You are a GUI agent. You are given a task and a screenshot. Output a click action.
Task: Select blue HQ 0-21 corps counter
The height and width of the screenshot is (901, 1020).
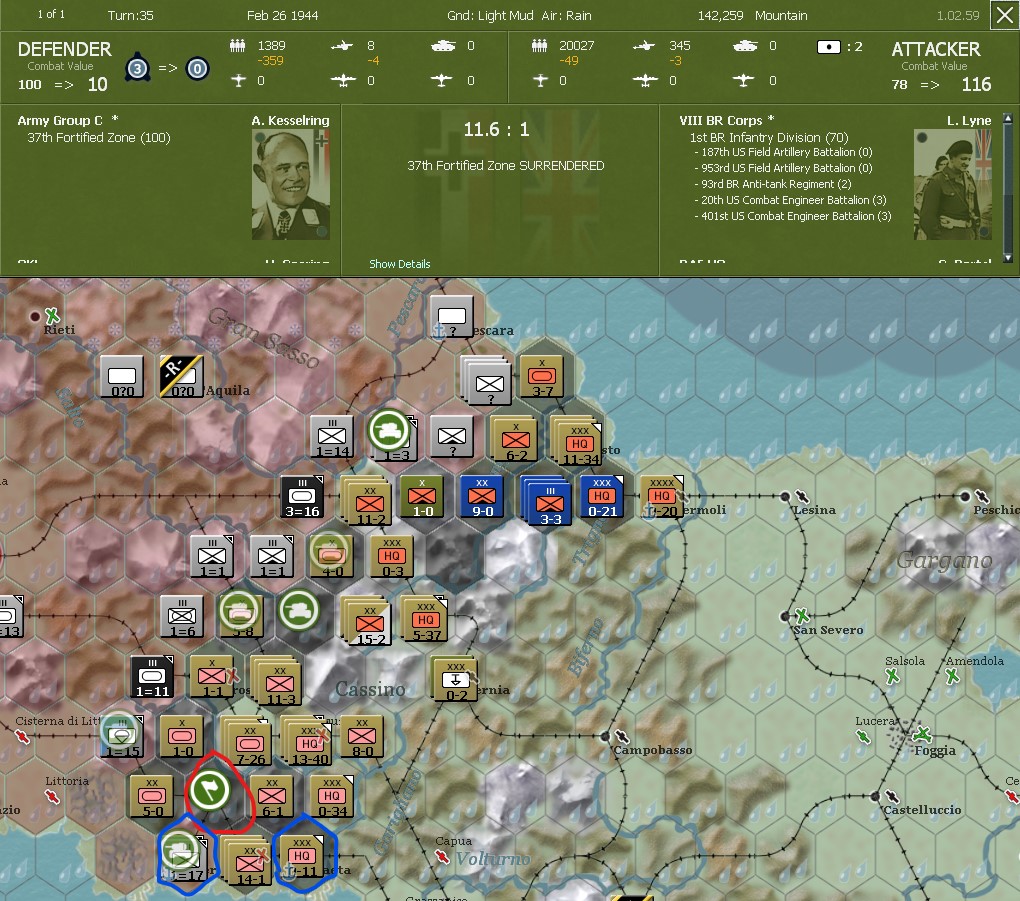click(602, 496)
